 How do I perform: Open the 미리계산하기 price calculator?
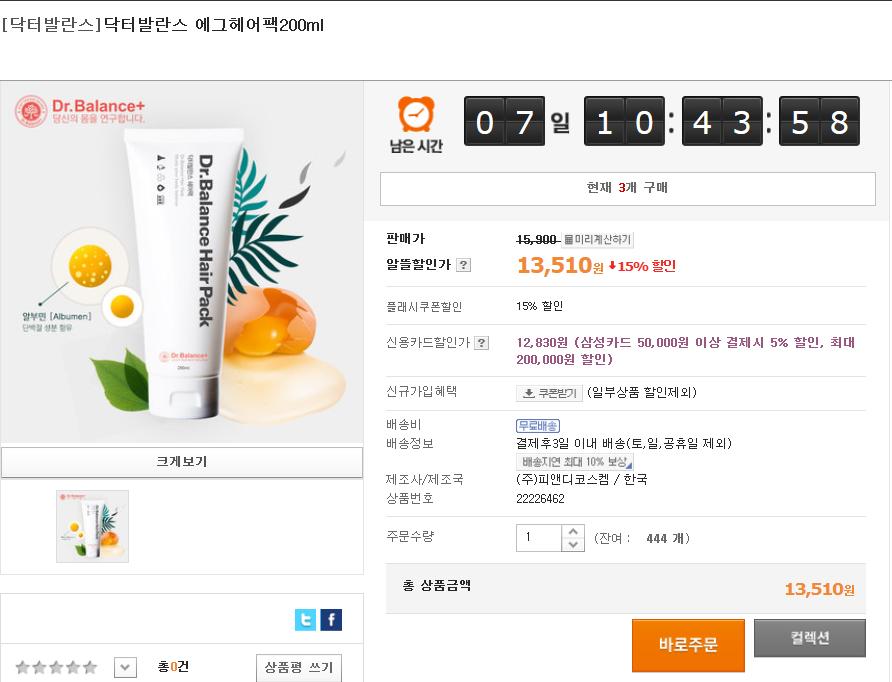tap(598, 240)
